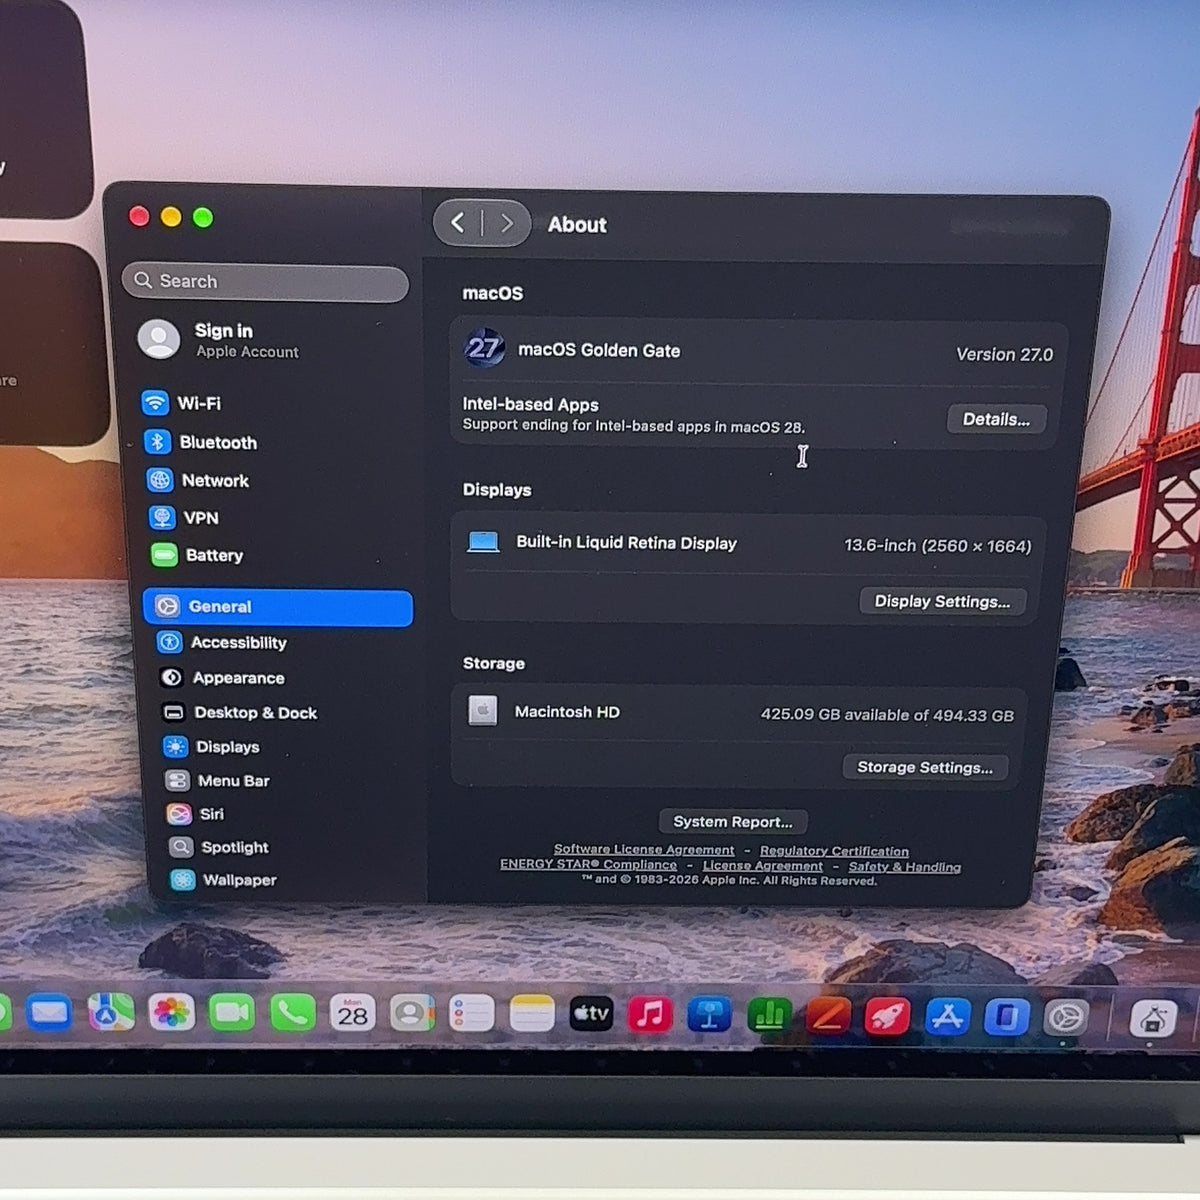The image size is (1200, 1200).
Task: Open the ENERGY STAR Compliance link
Action: click(x=588, y=864)
